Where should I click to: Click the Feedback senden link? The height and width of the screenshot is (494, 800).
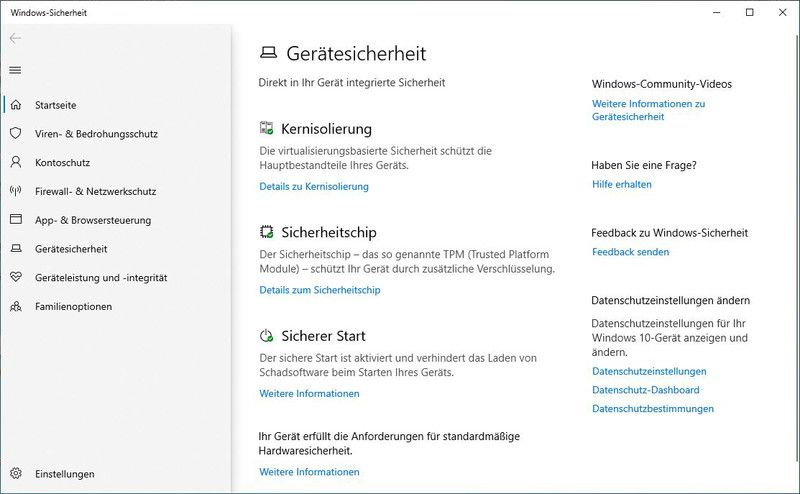click(630, 252)
